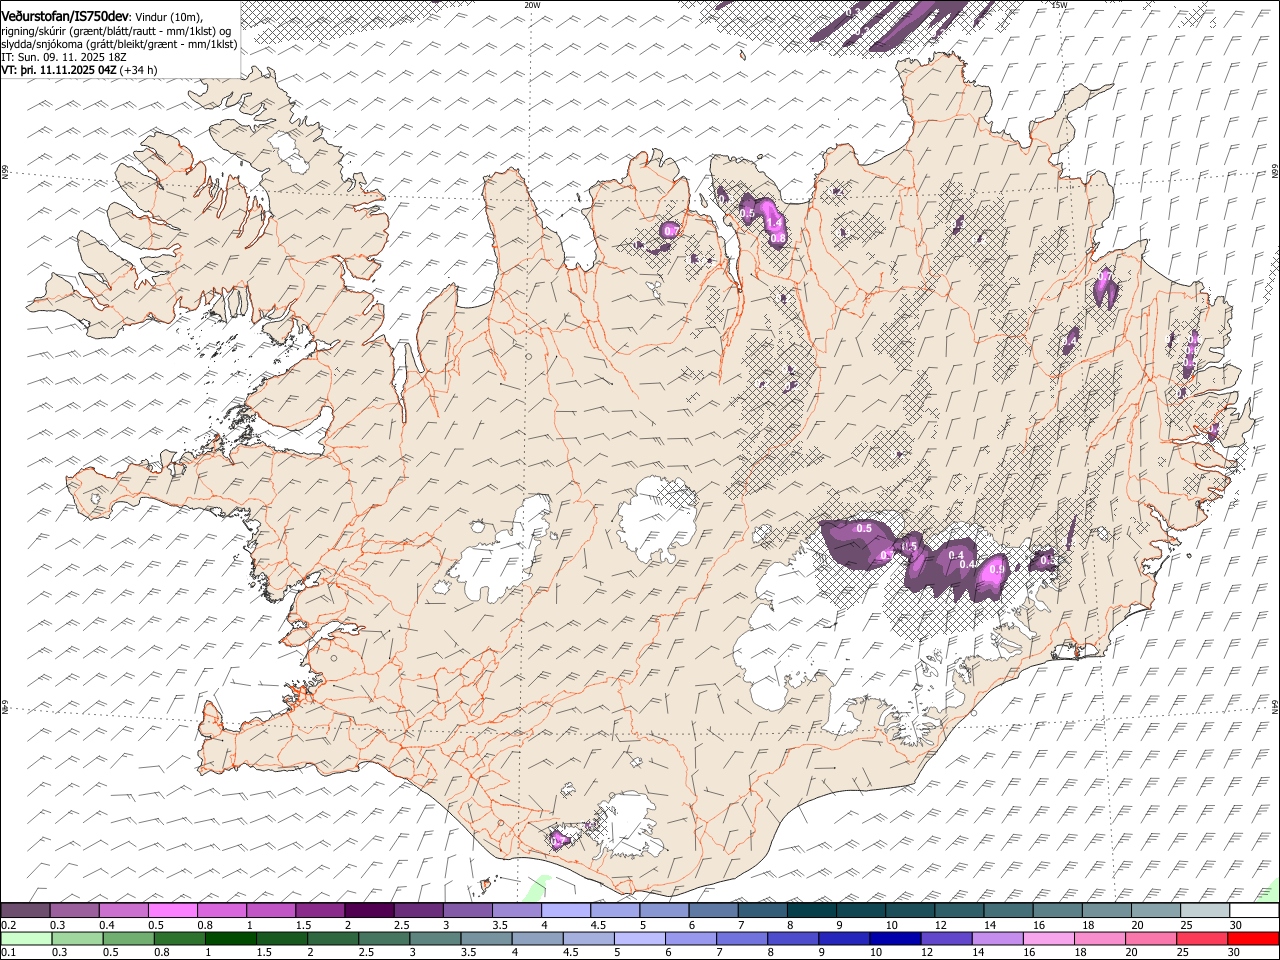Click the Drangajökull glacier in the Westfjords
This screenshot has width=1280, height=960.
coord(290,150)
